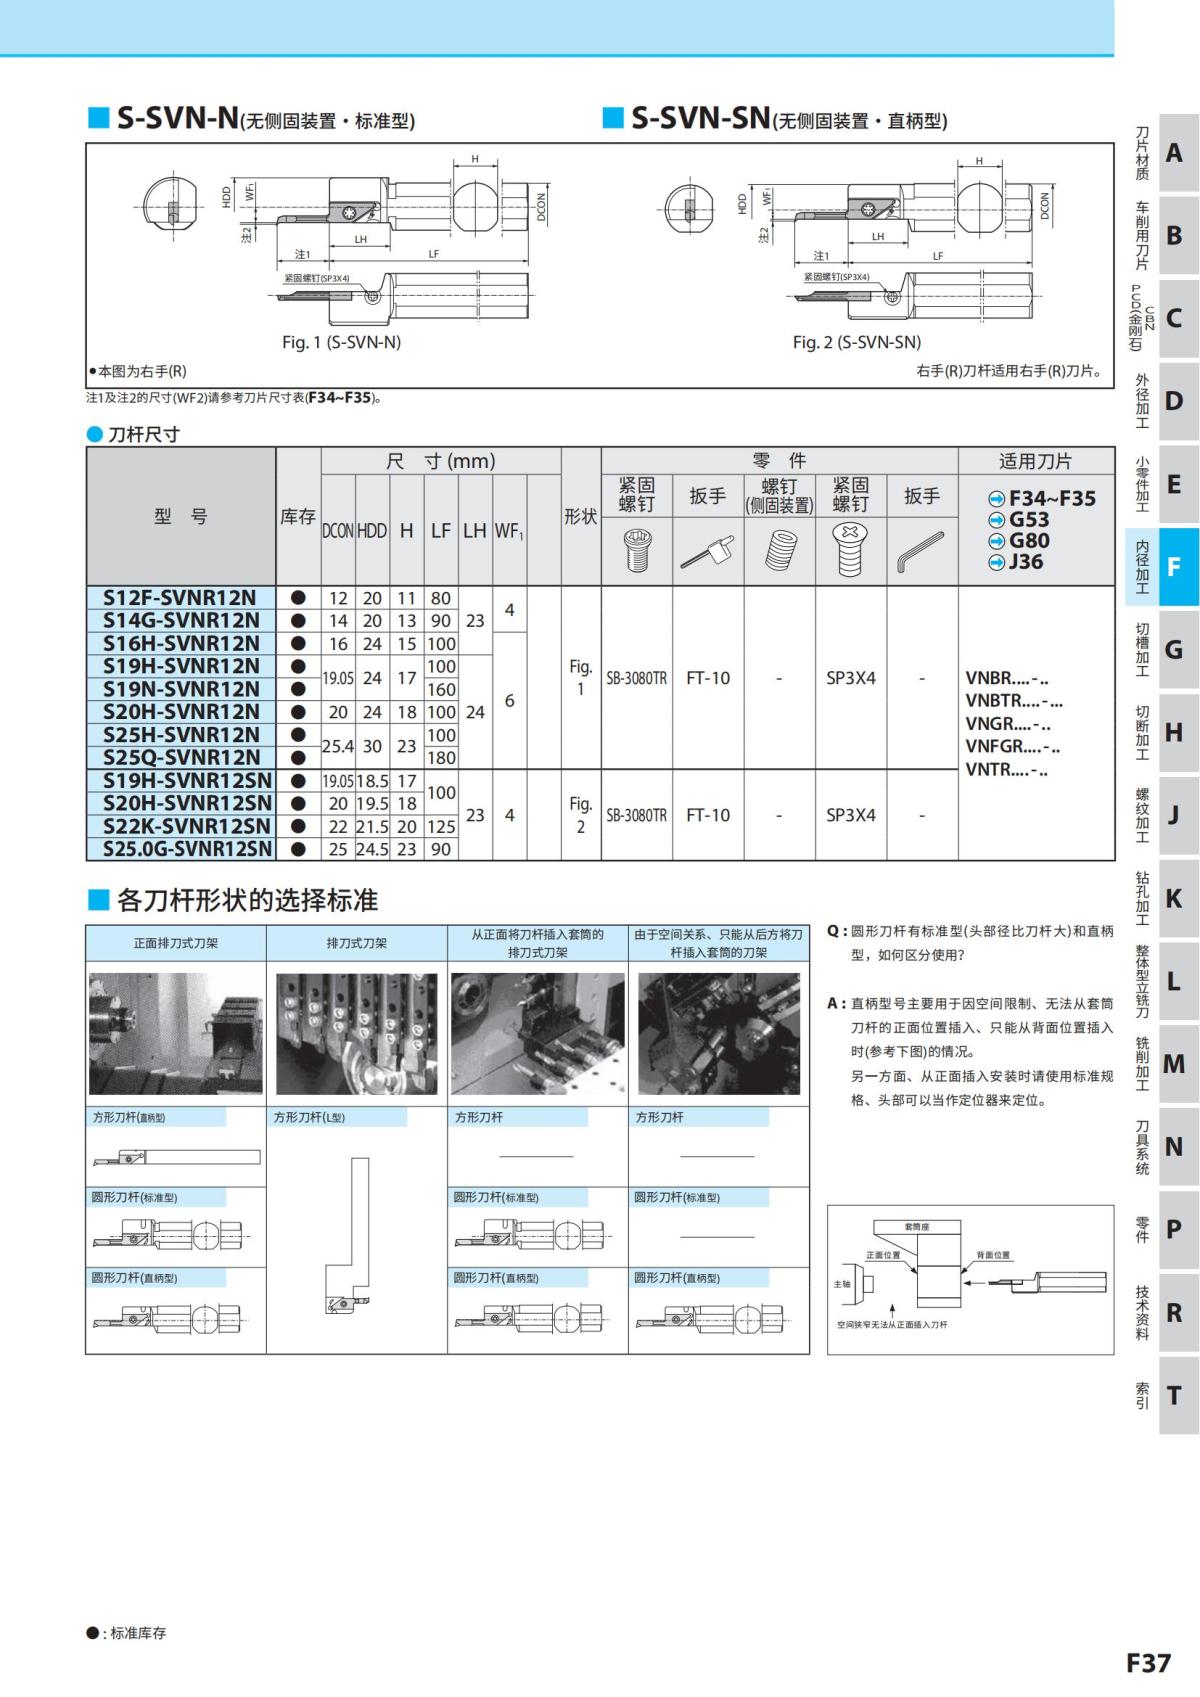Open section tab D 外径加工
The height and width of the screenshot is (1697, 1200).
(1162, 401)
